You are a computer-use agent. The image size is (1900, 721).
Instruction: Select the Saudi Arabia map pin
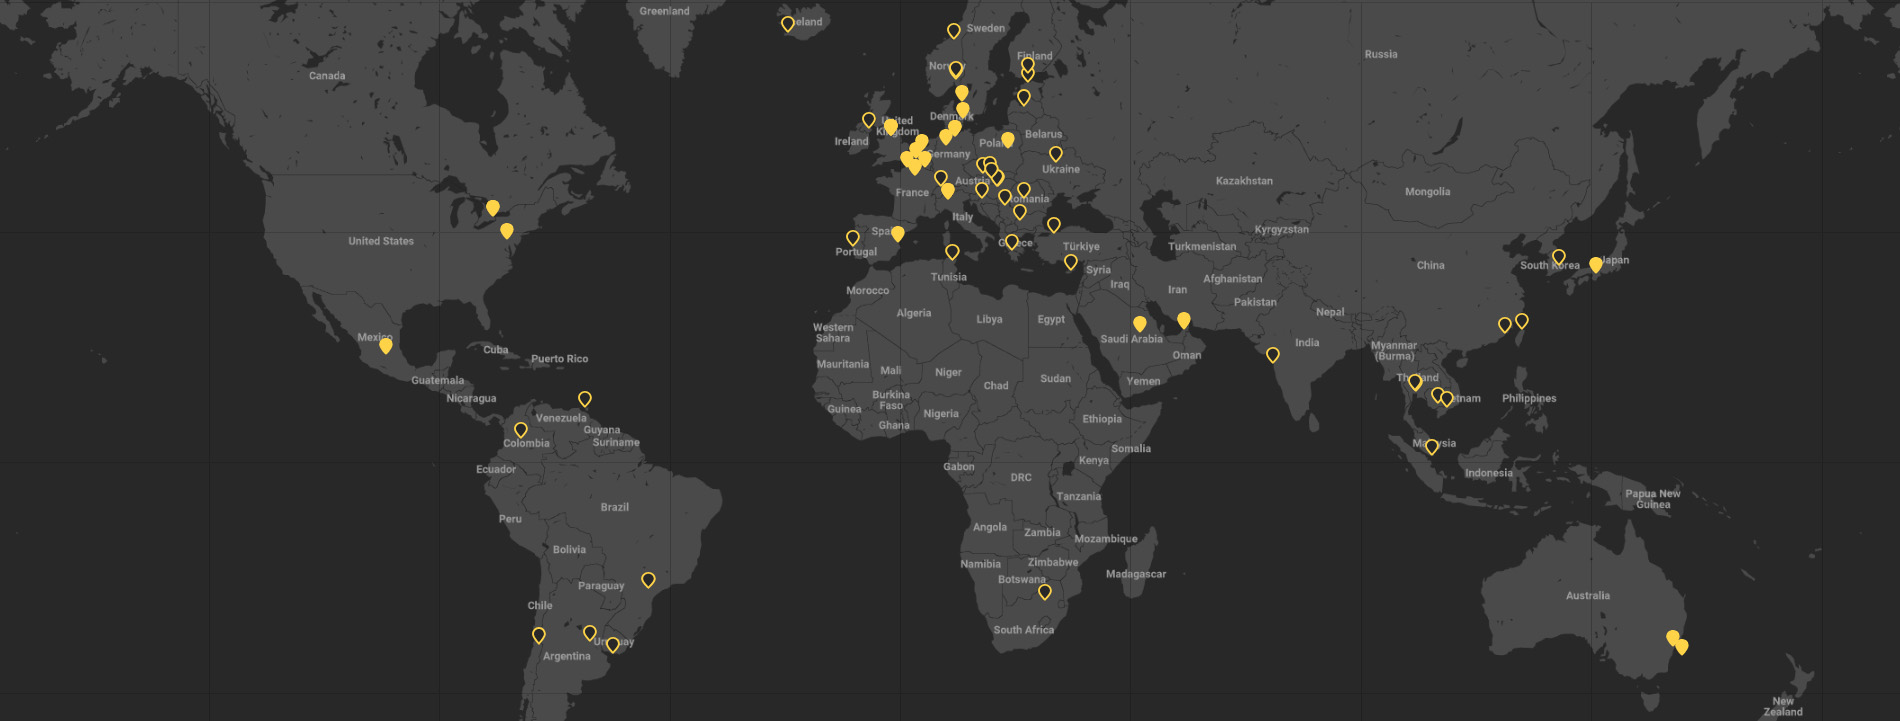1140,324
